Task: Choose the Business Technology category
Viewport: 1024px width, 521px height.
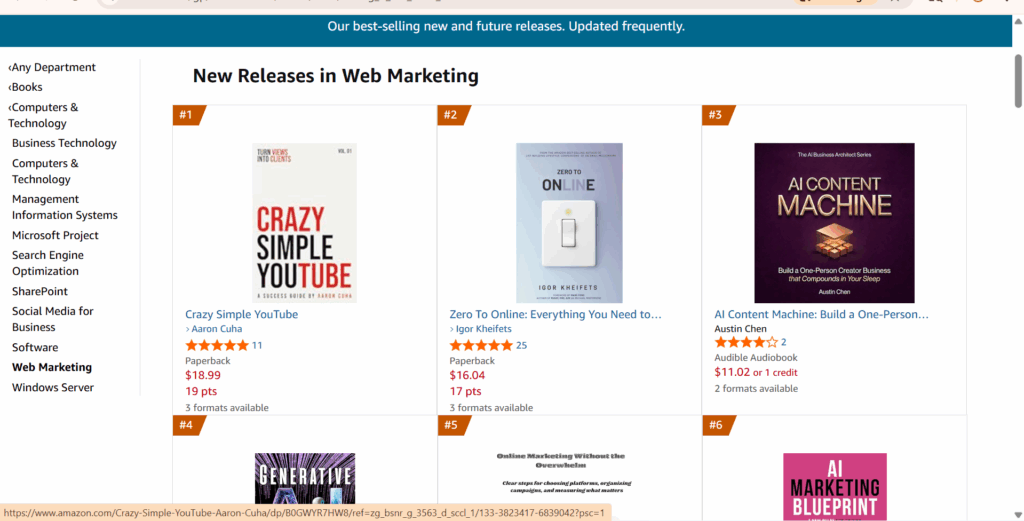Action: [64, 143]
